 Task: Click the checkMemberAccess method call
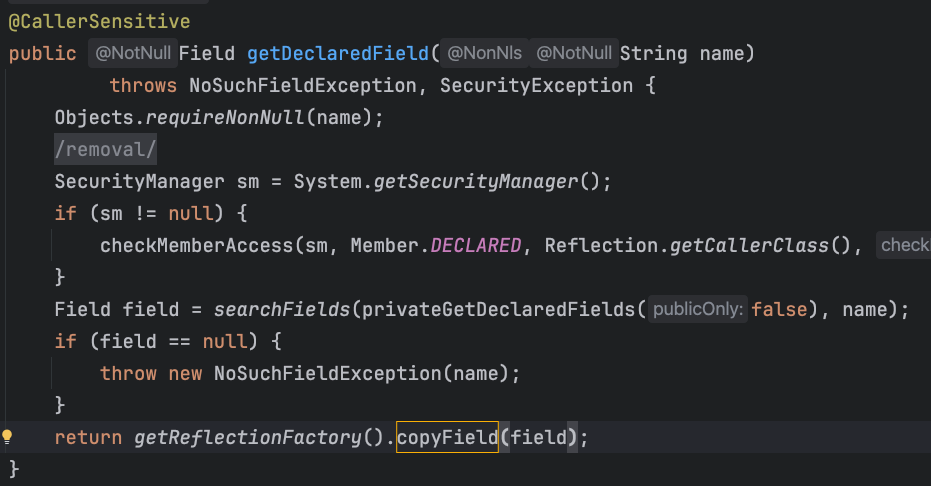[197, 246]
